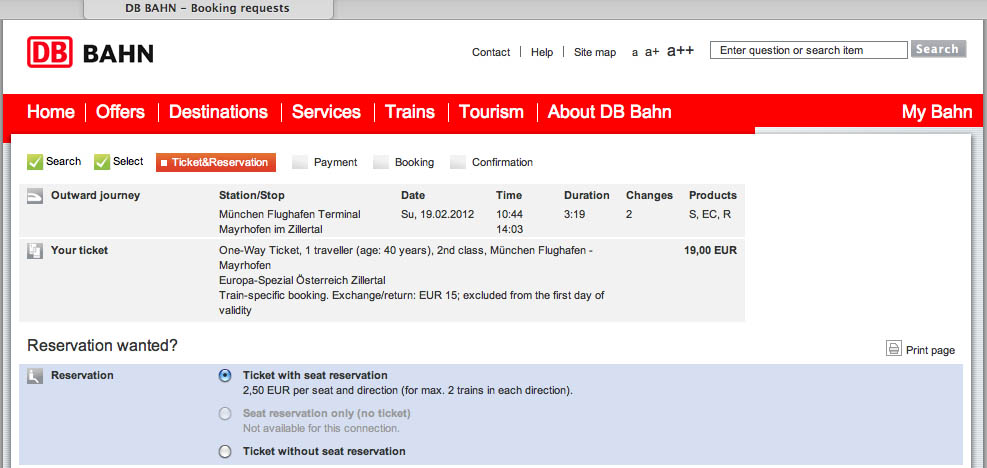Click the printer icon beside Print page
The width and height of the screenshot is (987, 468).
click(894, 348)
